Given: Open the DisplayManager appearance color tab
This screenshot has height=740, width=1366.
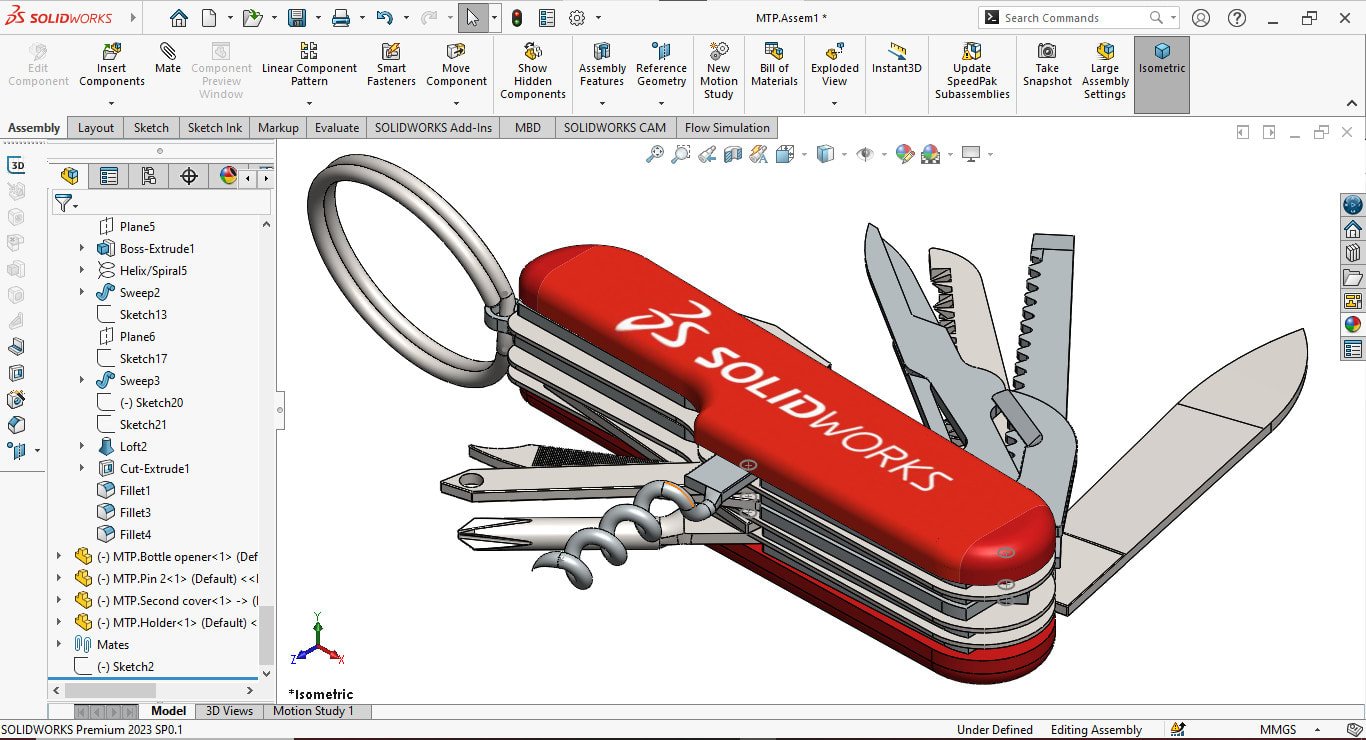Looking at the screenshot, I should tap(228, 177).
